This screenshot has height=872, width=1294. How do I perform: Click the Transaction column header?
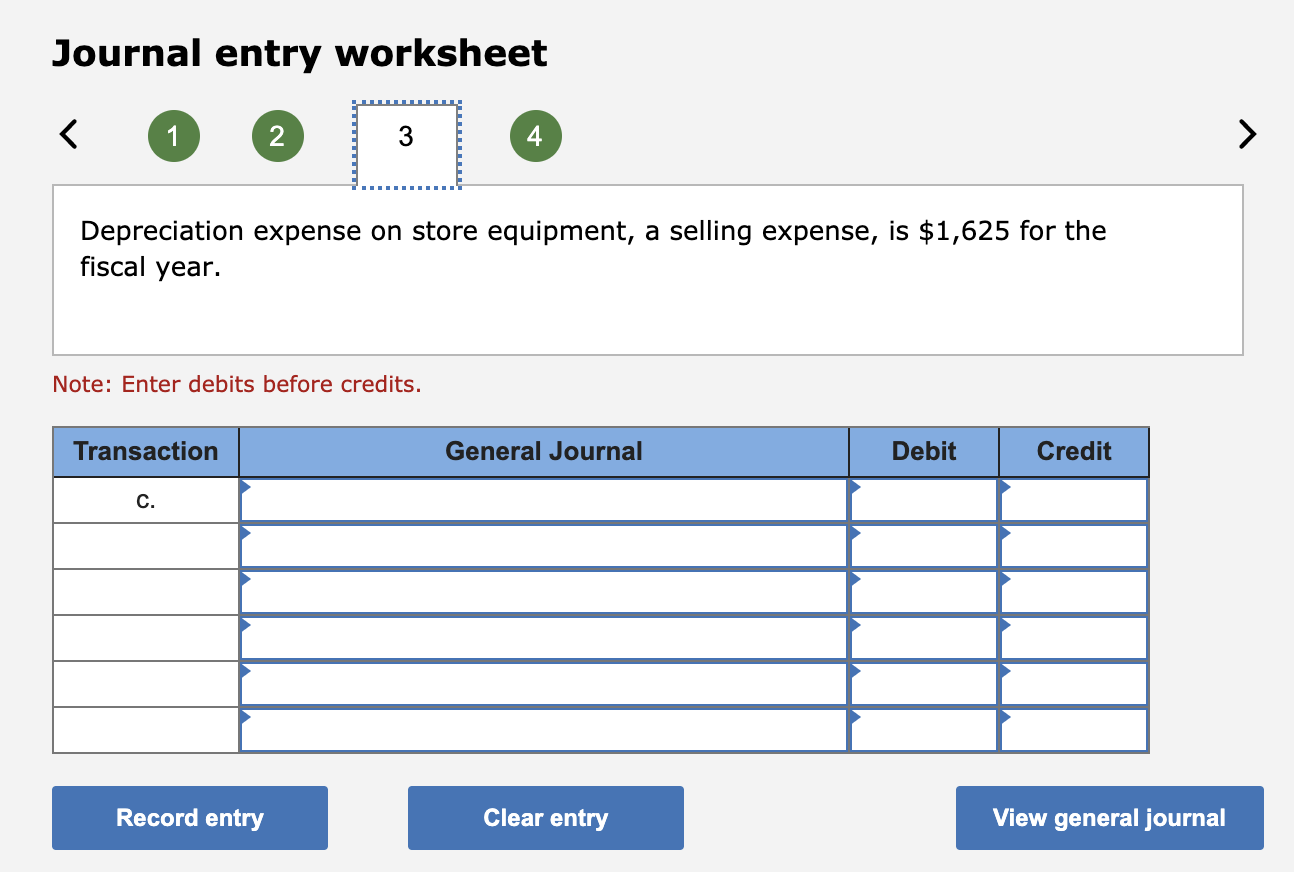146,452
